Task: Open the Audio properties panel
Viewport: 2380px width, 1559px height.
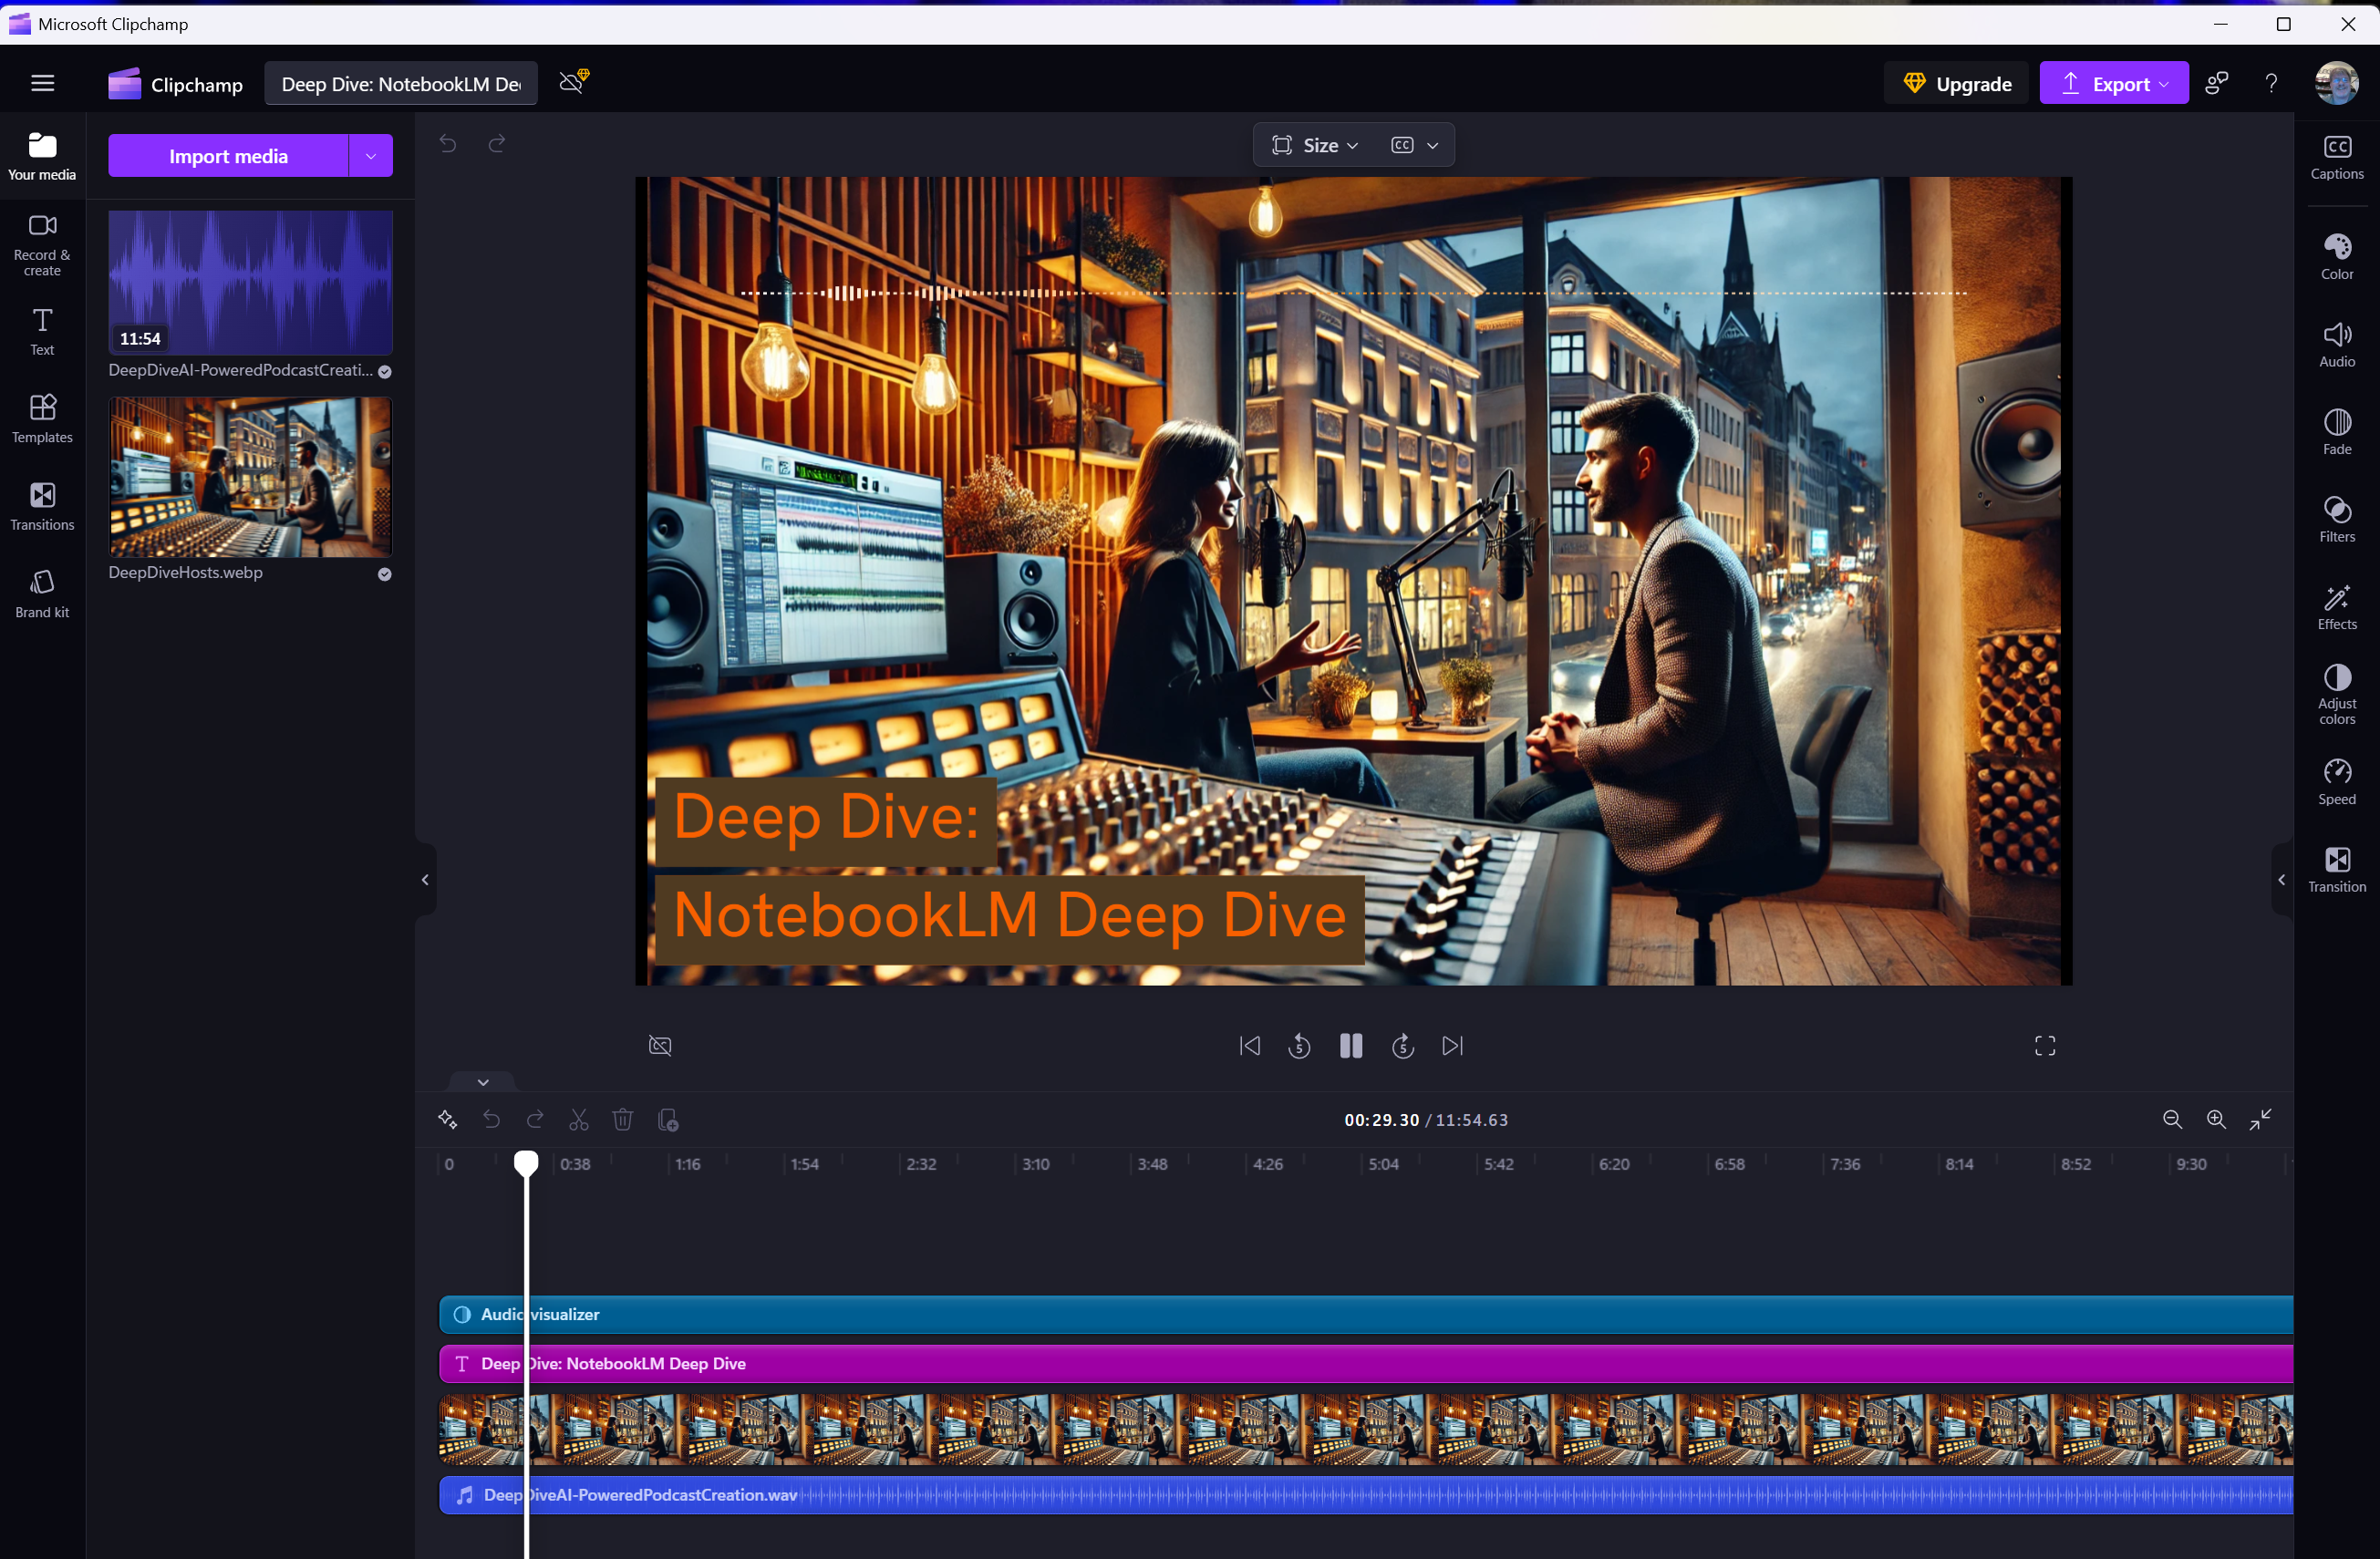Action: click(x=2337, y=345)
